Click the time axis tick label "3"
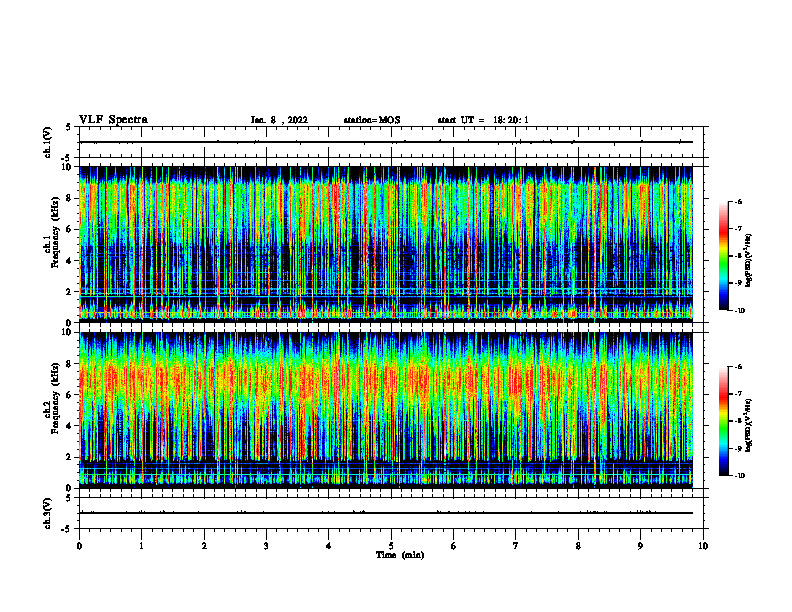Screen dimensions: 792x612 point(266,546)
